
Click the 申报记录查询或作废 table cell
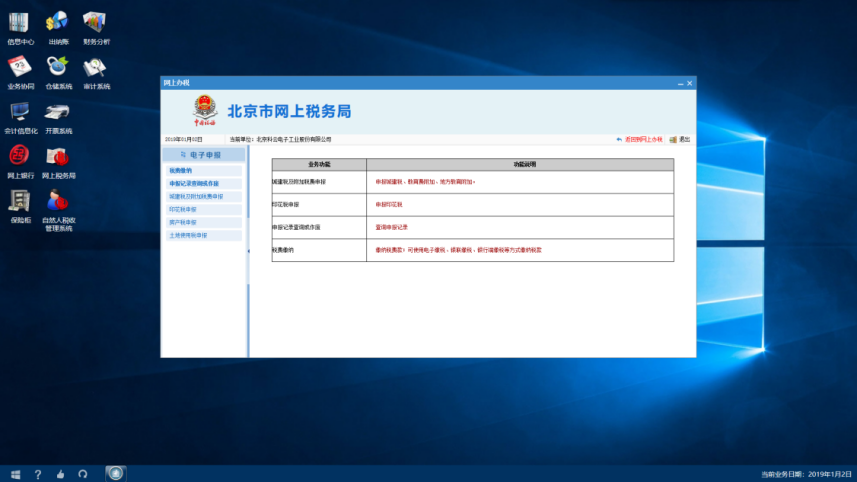pyautogui.click(x=319, y=227)
